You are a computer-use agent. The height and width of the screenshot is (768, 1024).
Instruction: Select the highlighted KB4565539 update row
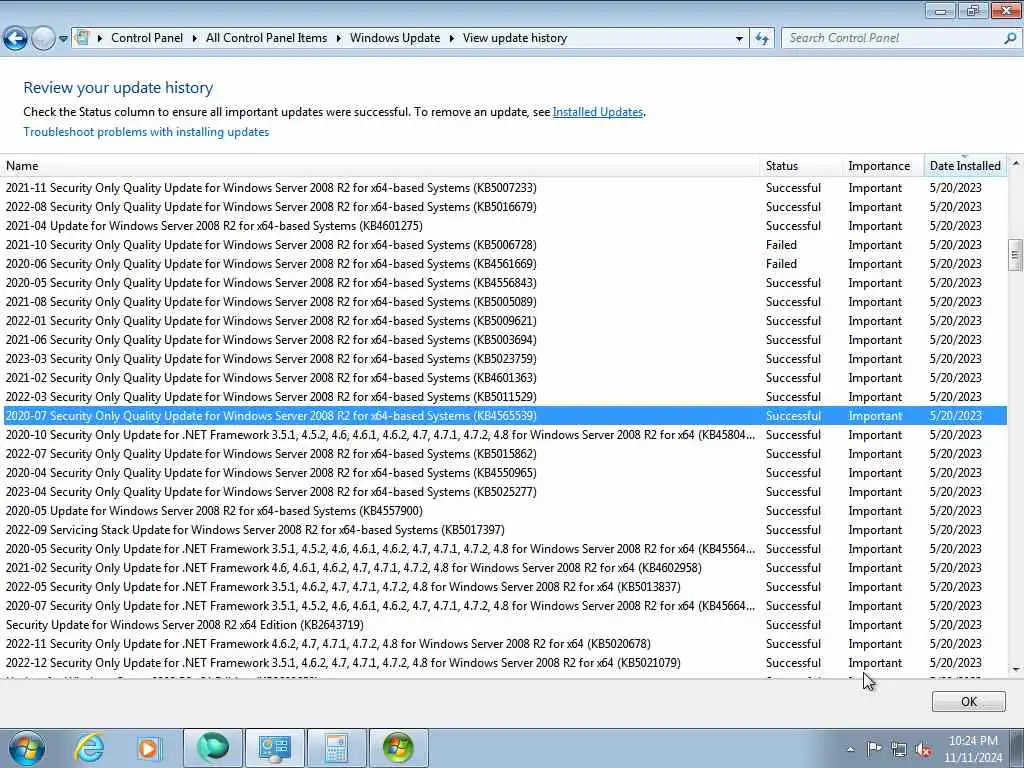(x=505, y=415)
